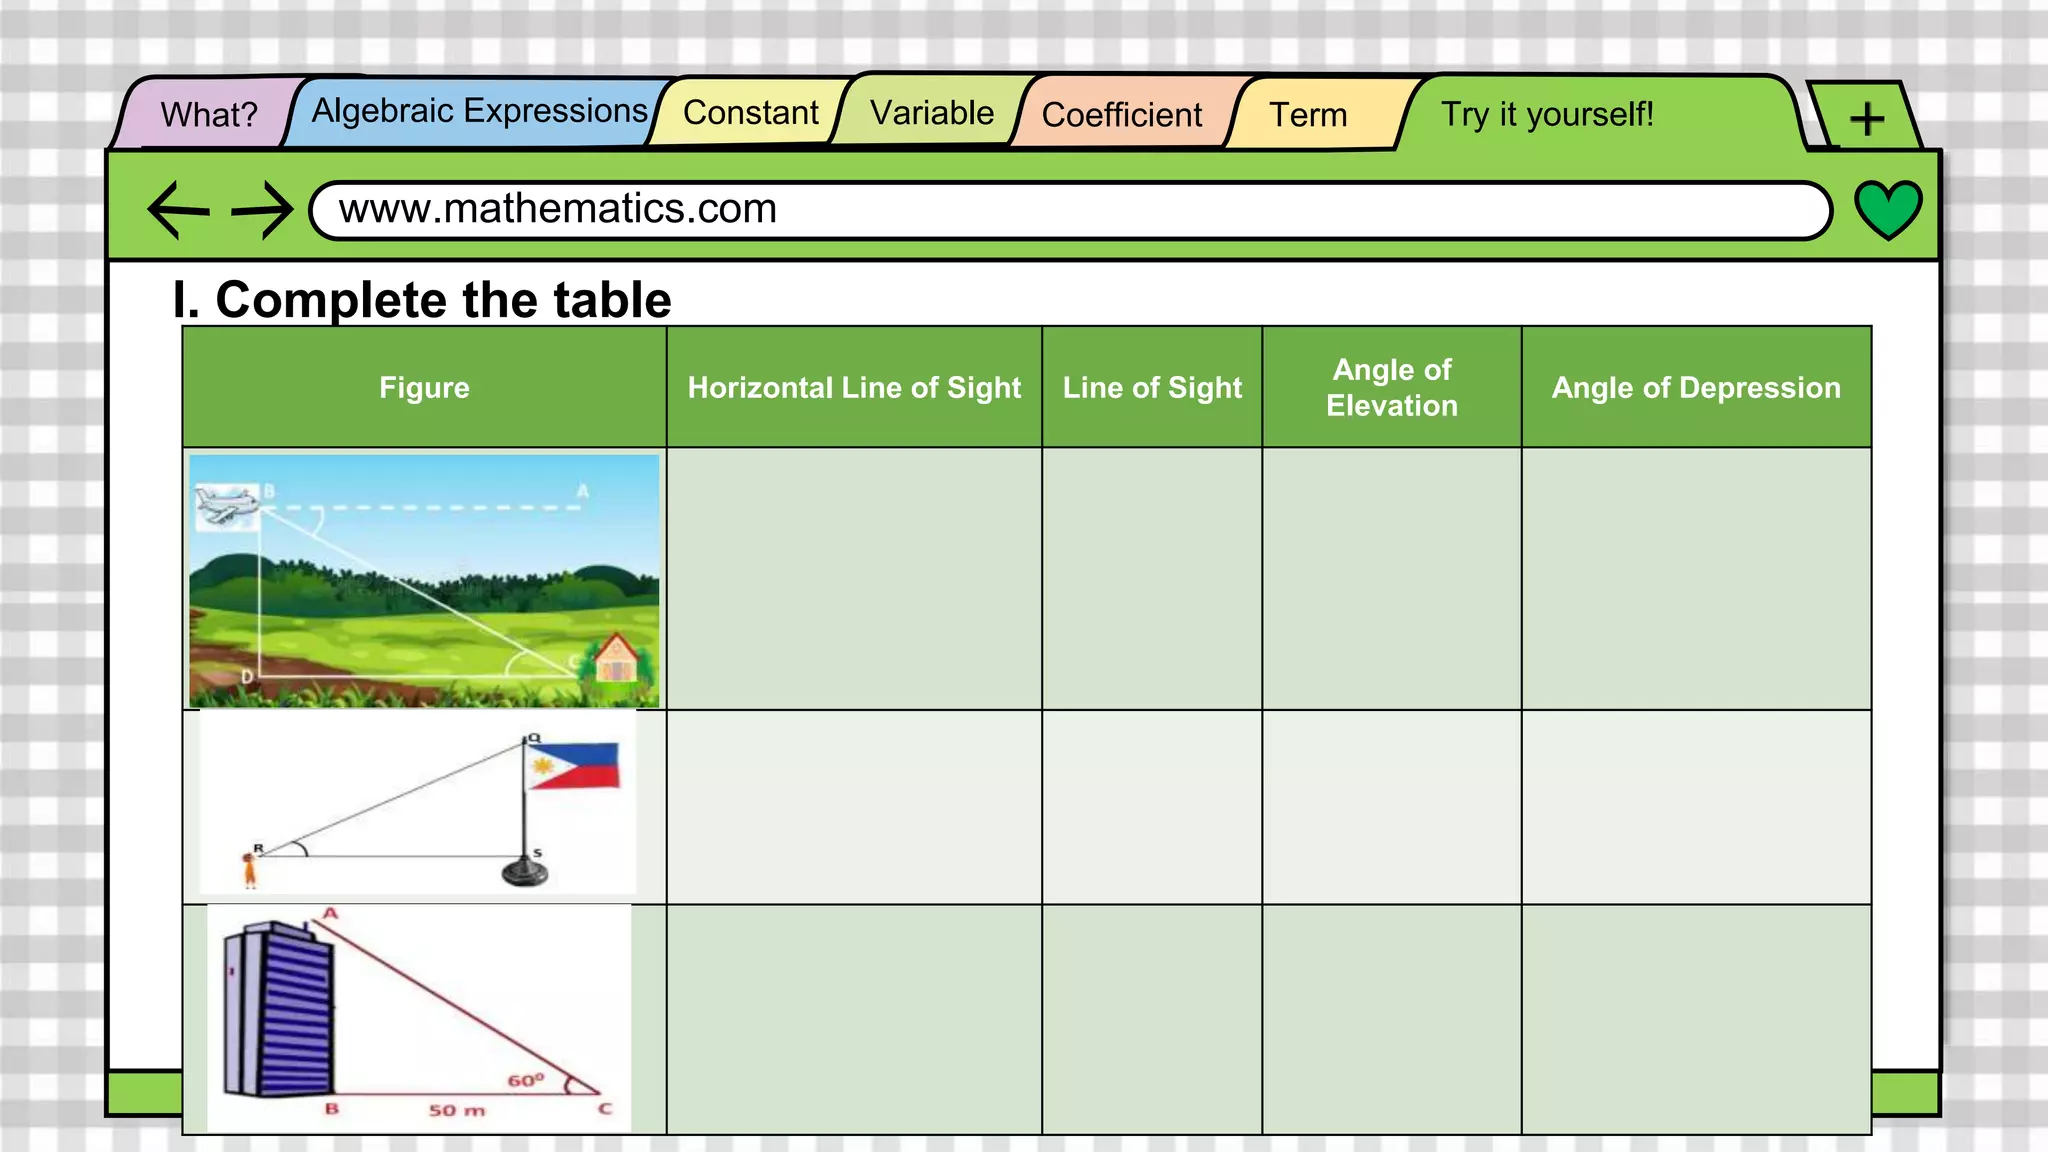Viewport: 2048px width, 1152px height.
Task: Select the Constant tab
Action: [x=750, y=113]
